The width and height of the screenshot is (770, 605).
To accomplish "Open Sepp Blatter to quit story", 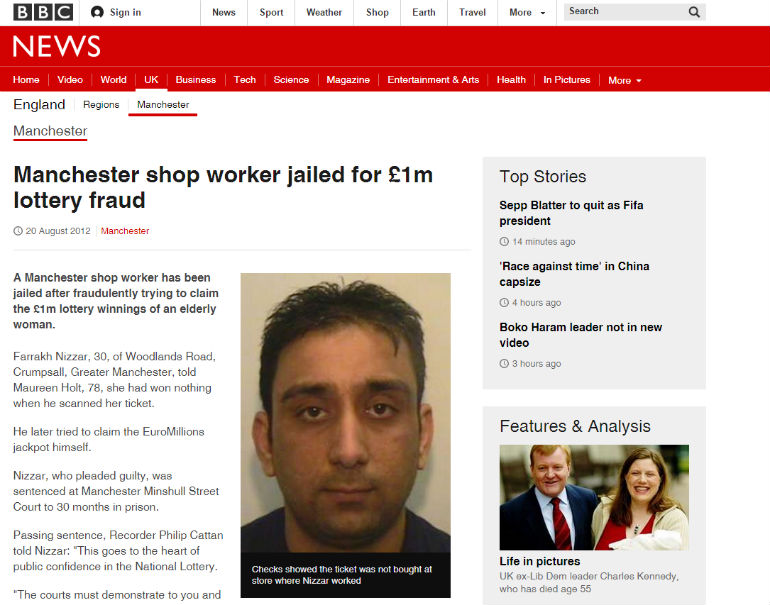I will pos(571,213).
